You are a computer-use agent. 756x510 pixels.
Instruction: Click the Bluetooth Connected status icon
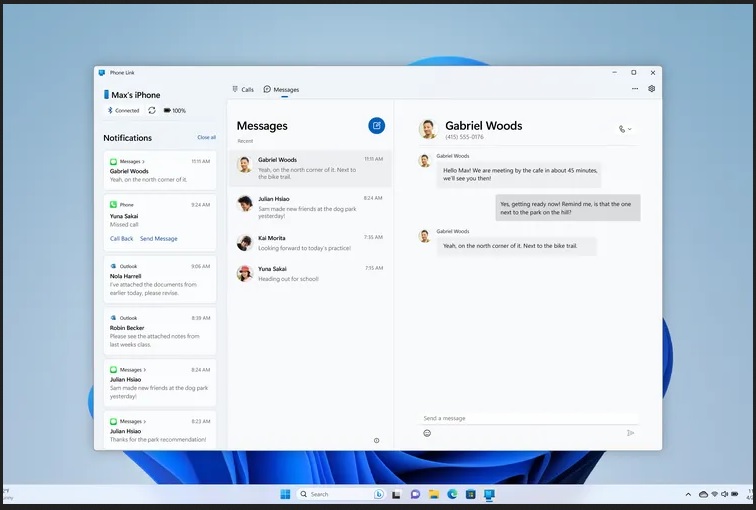pos(110,110)
